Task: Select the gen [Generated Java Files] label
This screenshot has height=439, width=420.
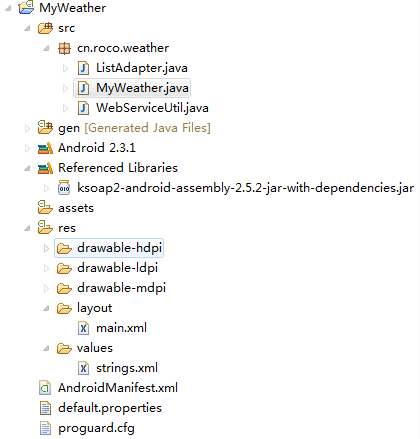Action: (134, 128)
